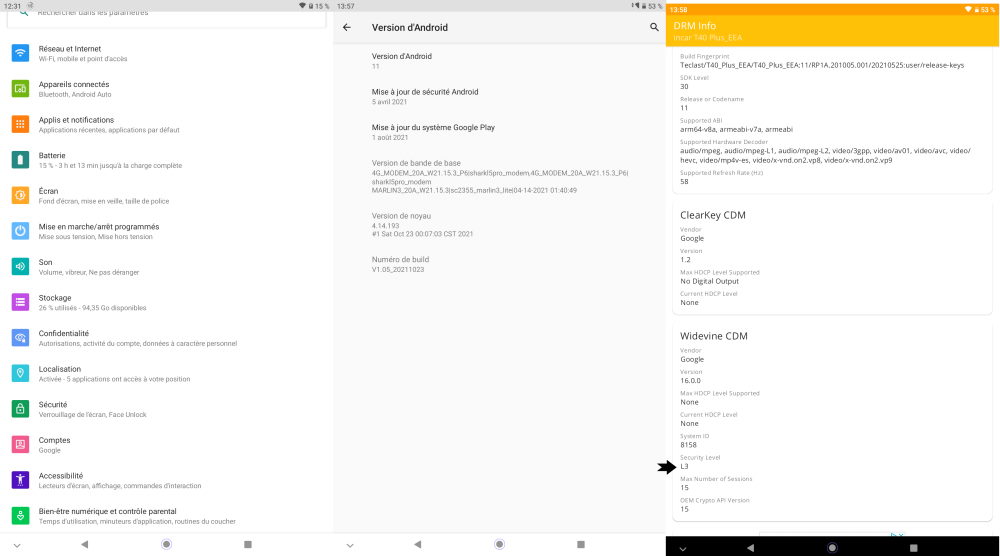The height and width of the screenshot is (556, 1000).
Task: Open Son settings entry
Action: click(166, 267)
